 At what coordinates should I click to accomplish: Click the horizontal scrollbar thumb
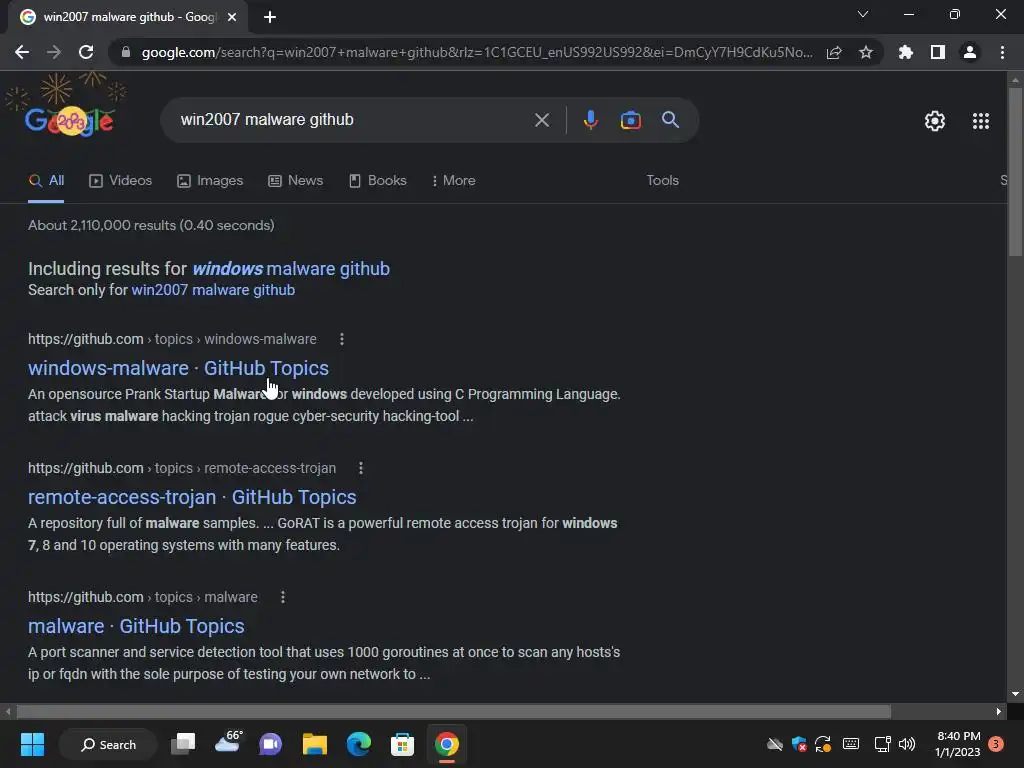454,711
